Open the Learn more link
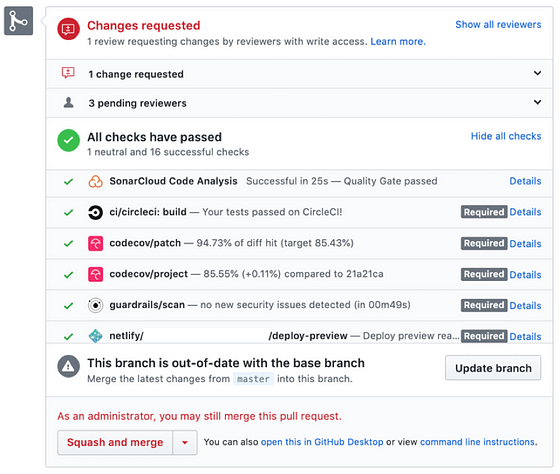 (x=398, y=41)
